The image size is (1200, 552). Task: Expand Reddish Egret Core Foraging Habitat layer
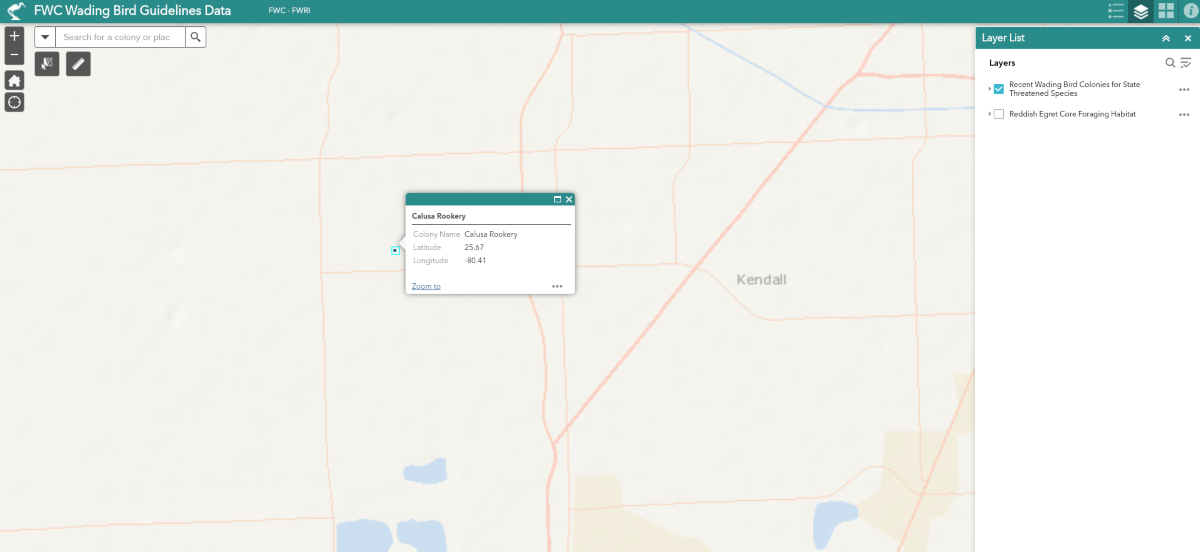click(989, 114)
